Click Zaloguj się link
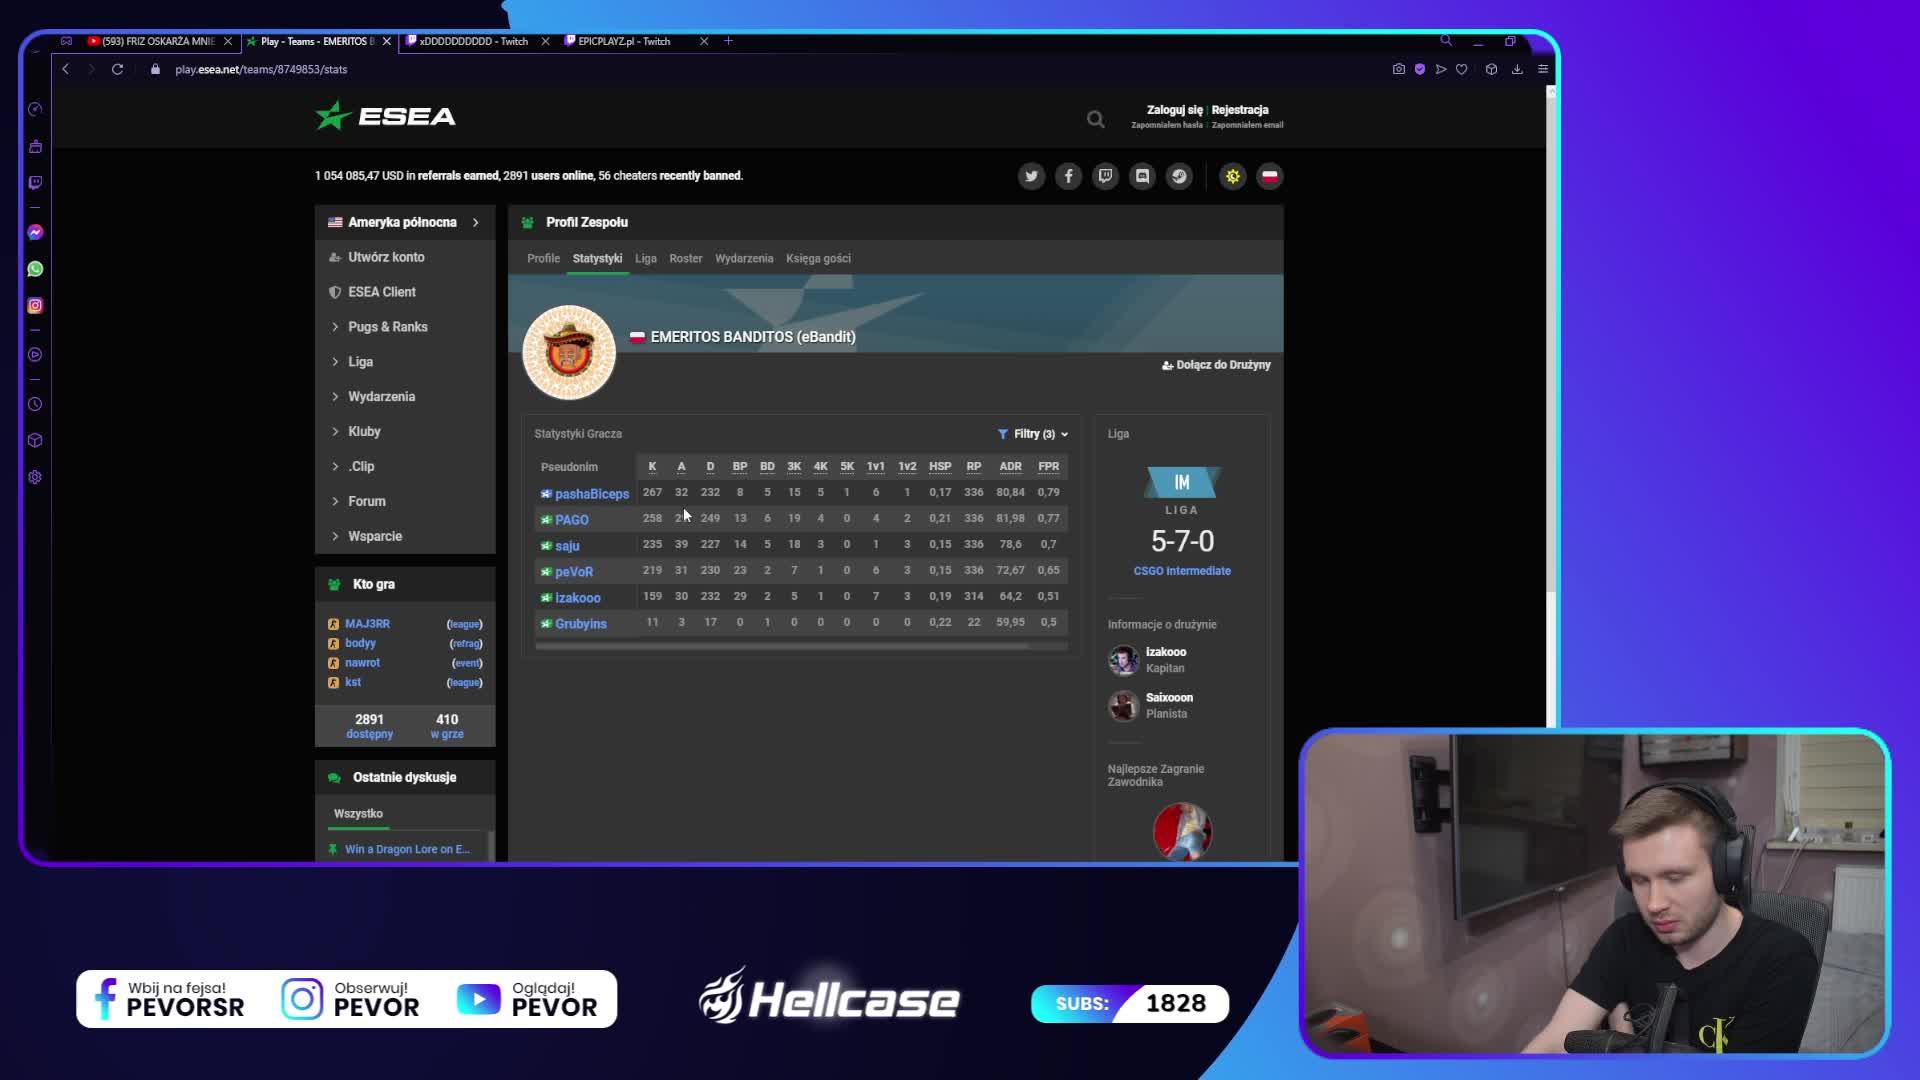This screenshot has width=1920, height=1080. (x=1175, y=110)
